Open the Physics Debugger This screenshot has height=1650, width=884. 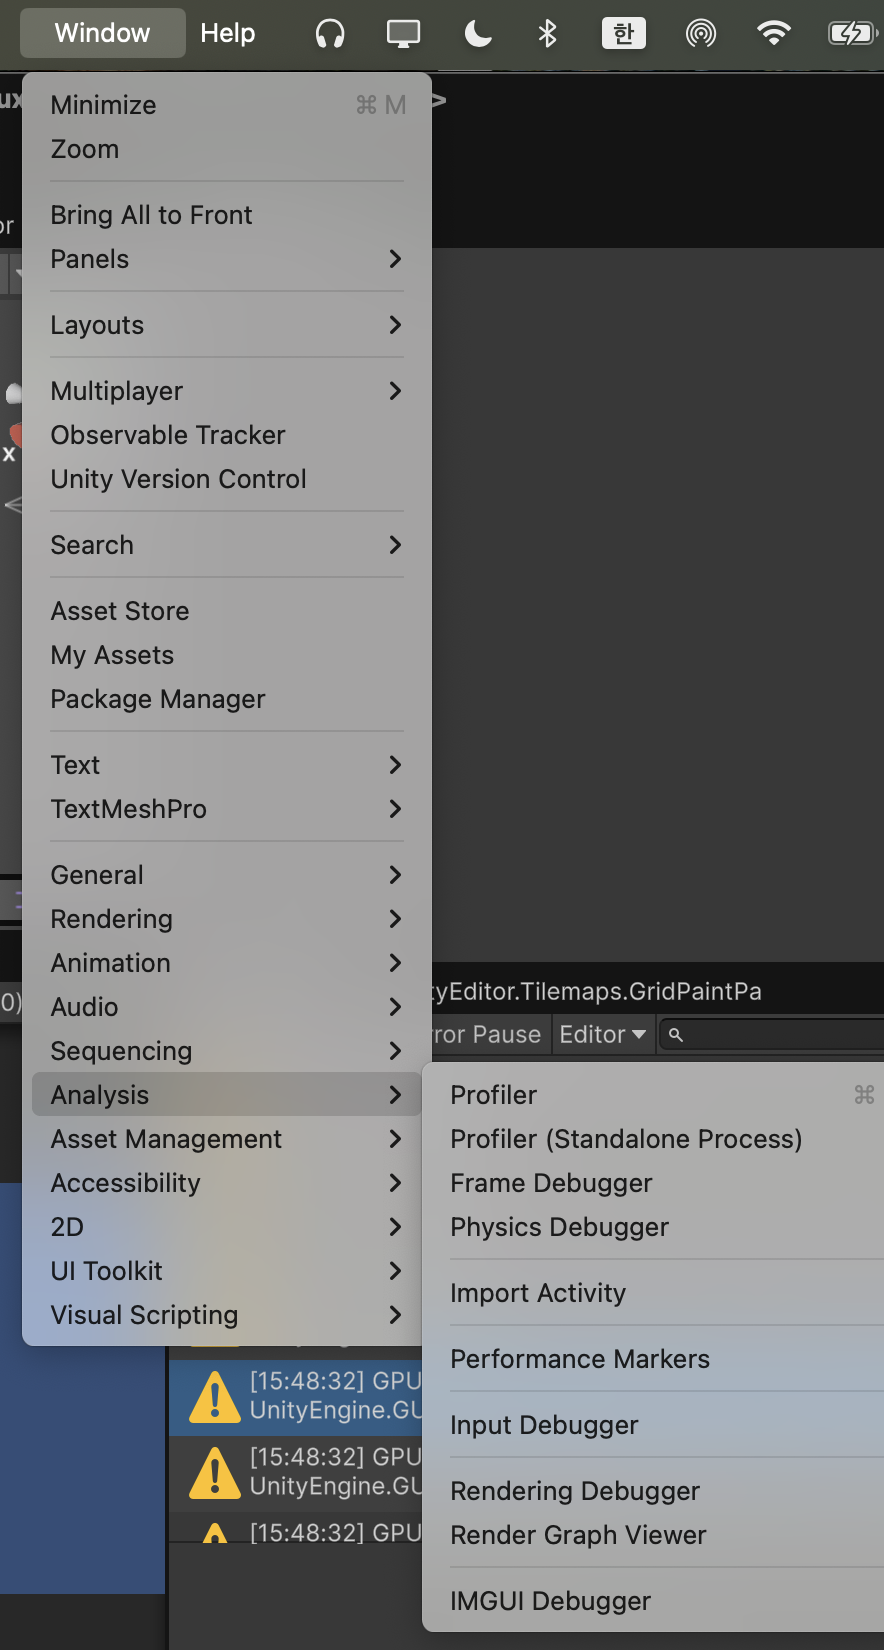tap(658, 1227)
